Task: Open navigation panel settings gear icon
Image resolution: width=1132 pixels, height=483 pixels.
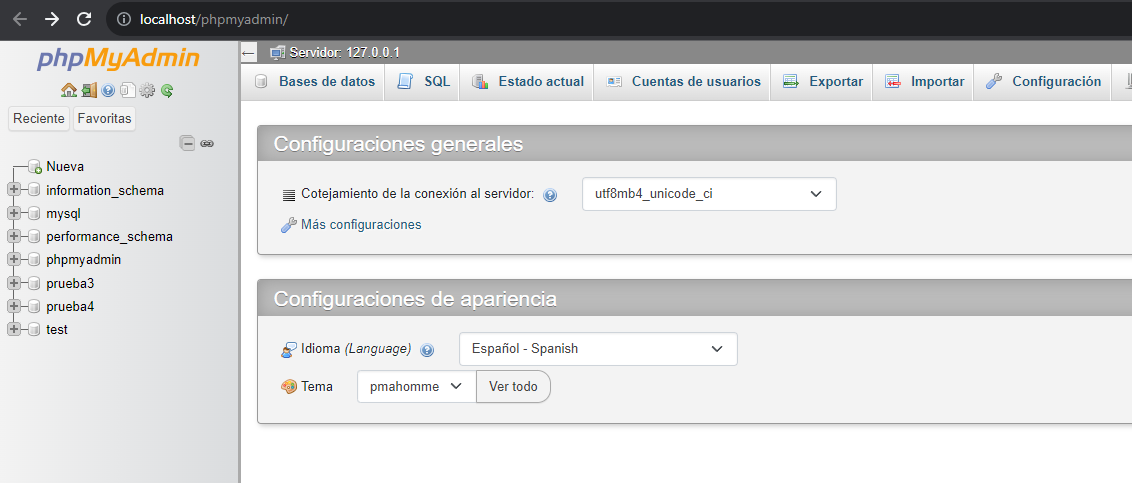Action: pos(147,90)
